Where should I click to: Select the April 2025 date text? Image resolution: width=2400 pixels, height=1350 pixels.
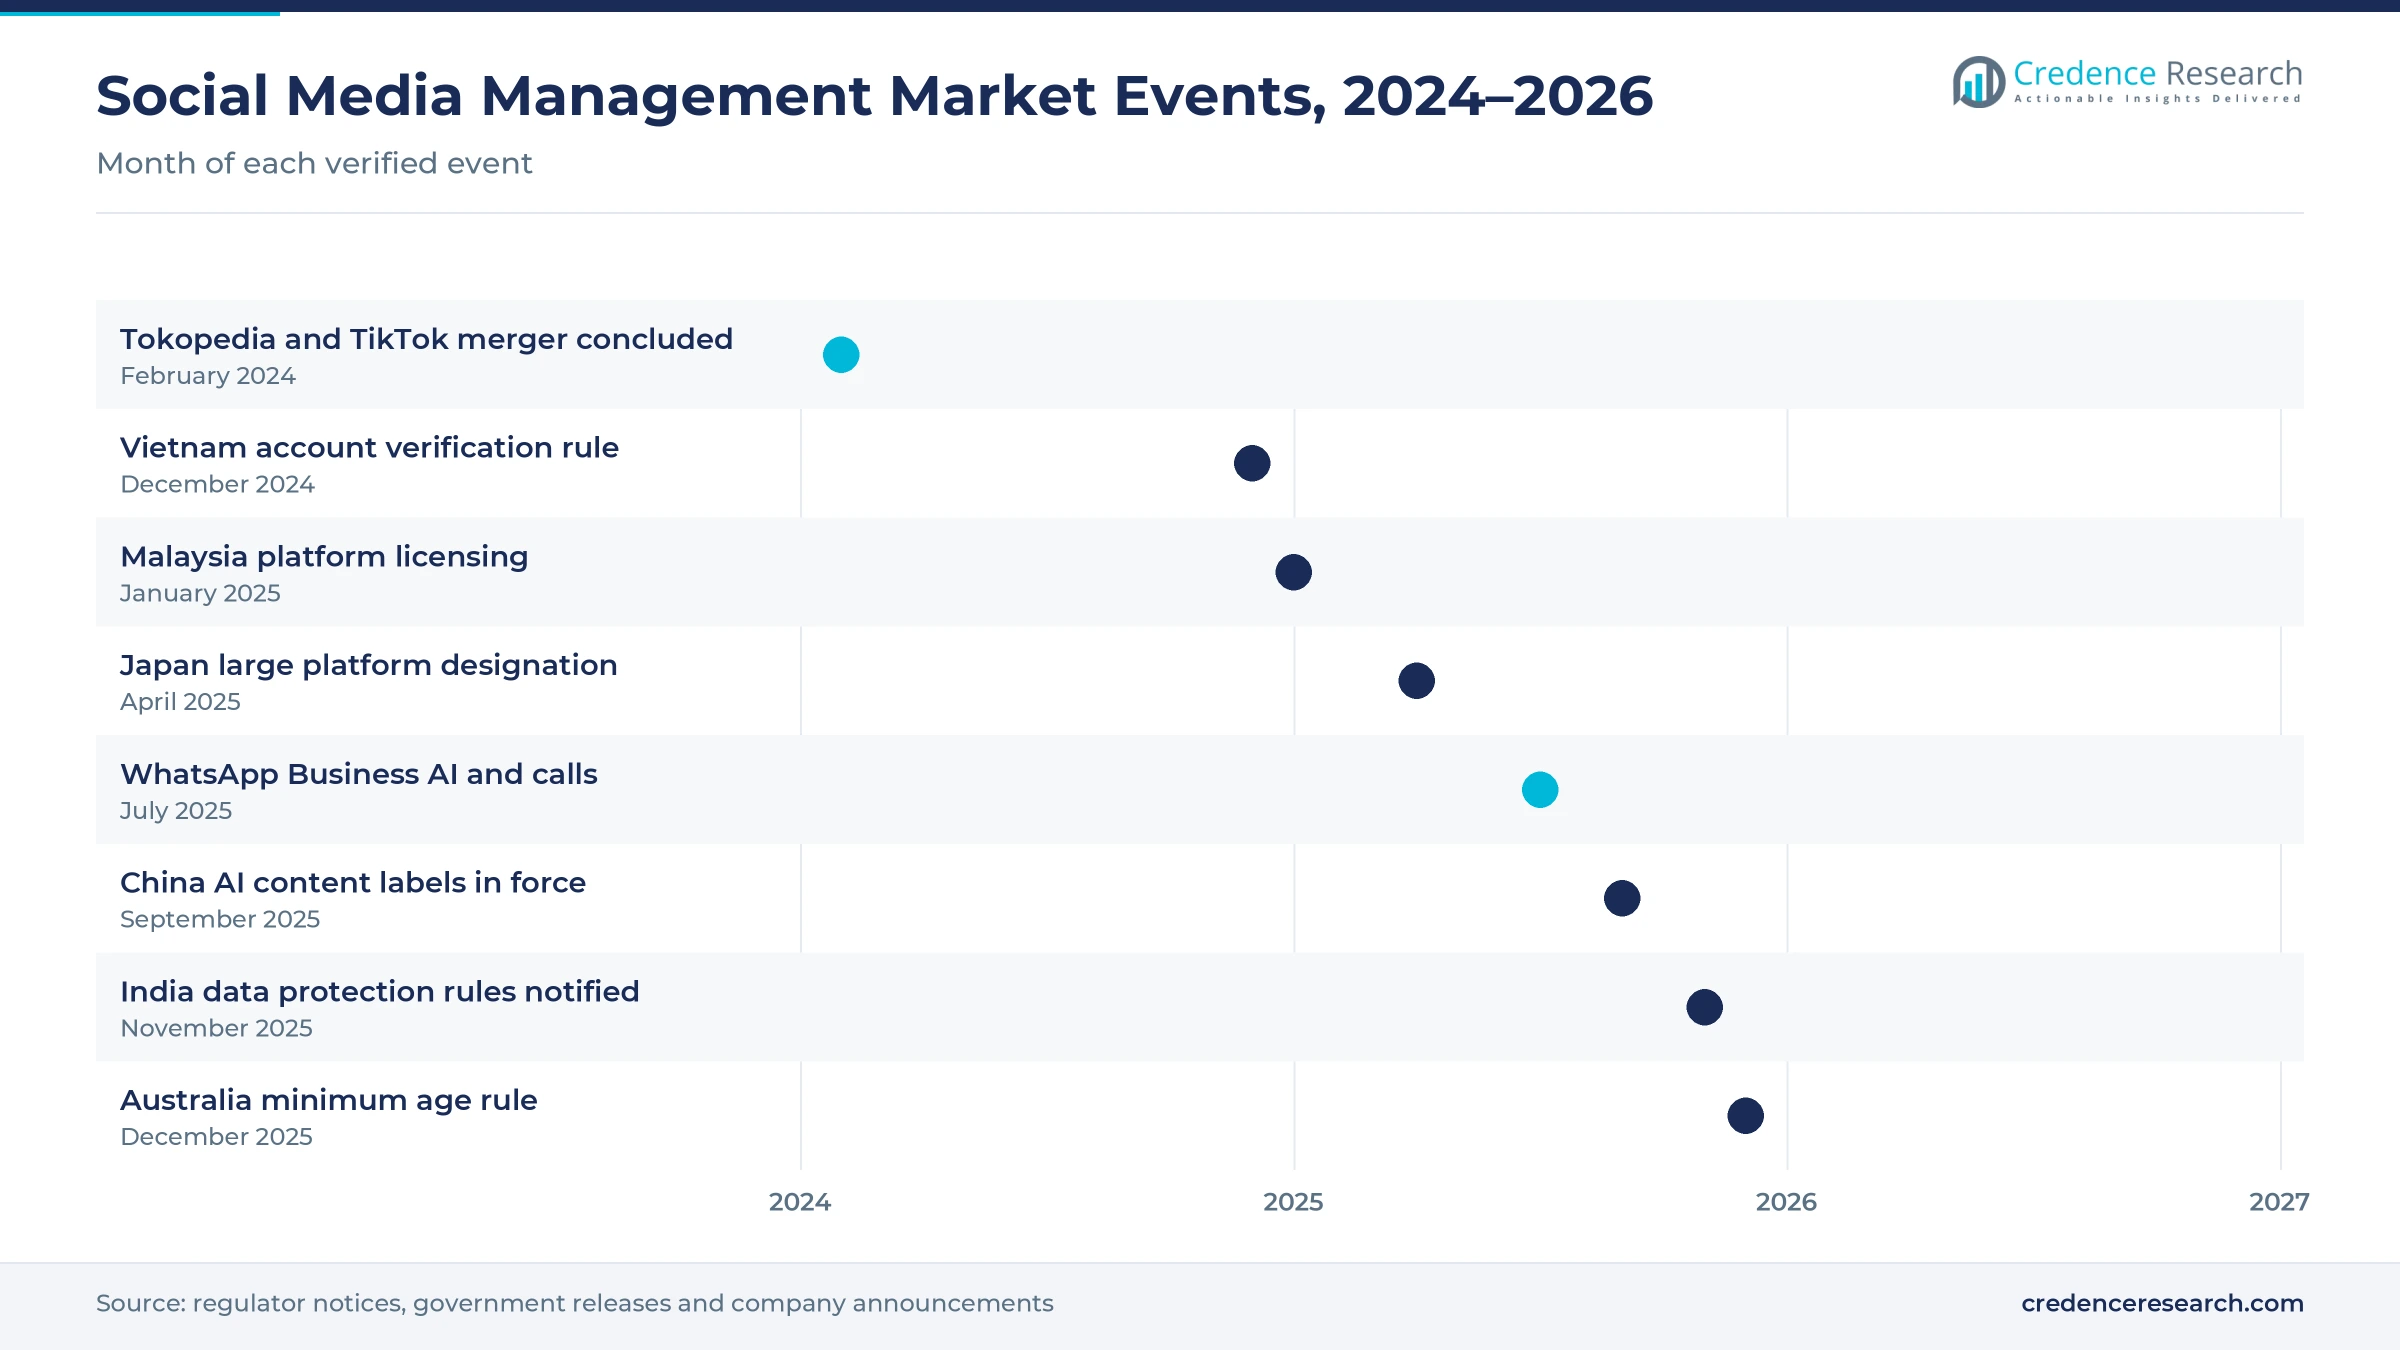(x=180, y=702)
